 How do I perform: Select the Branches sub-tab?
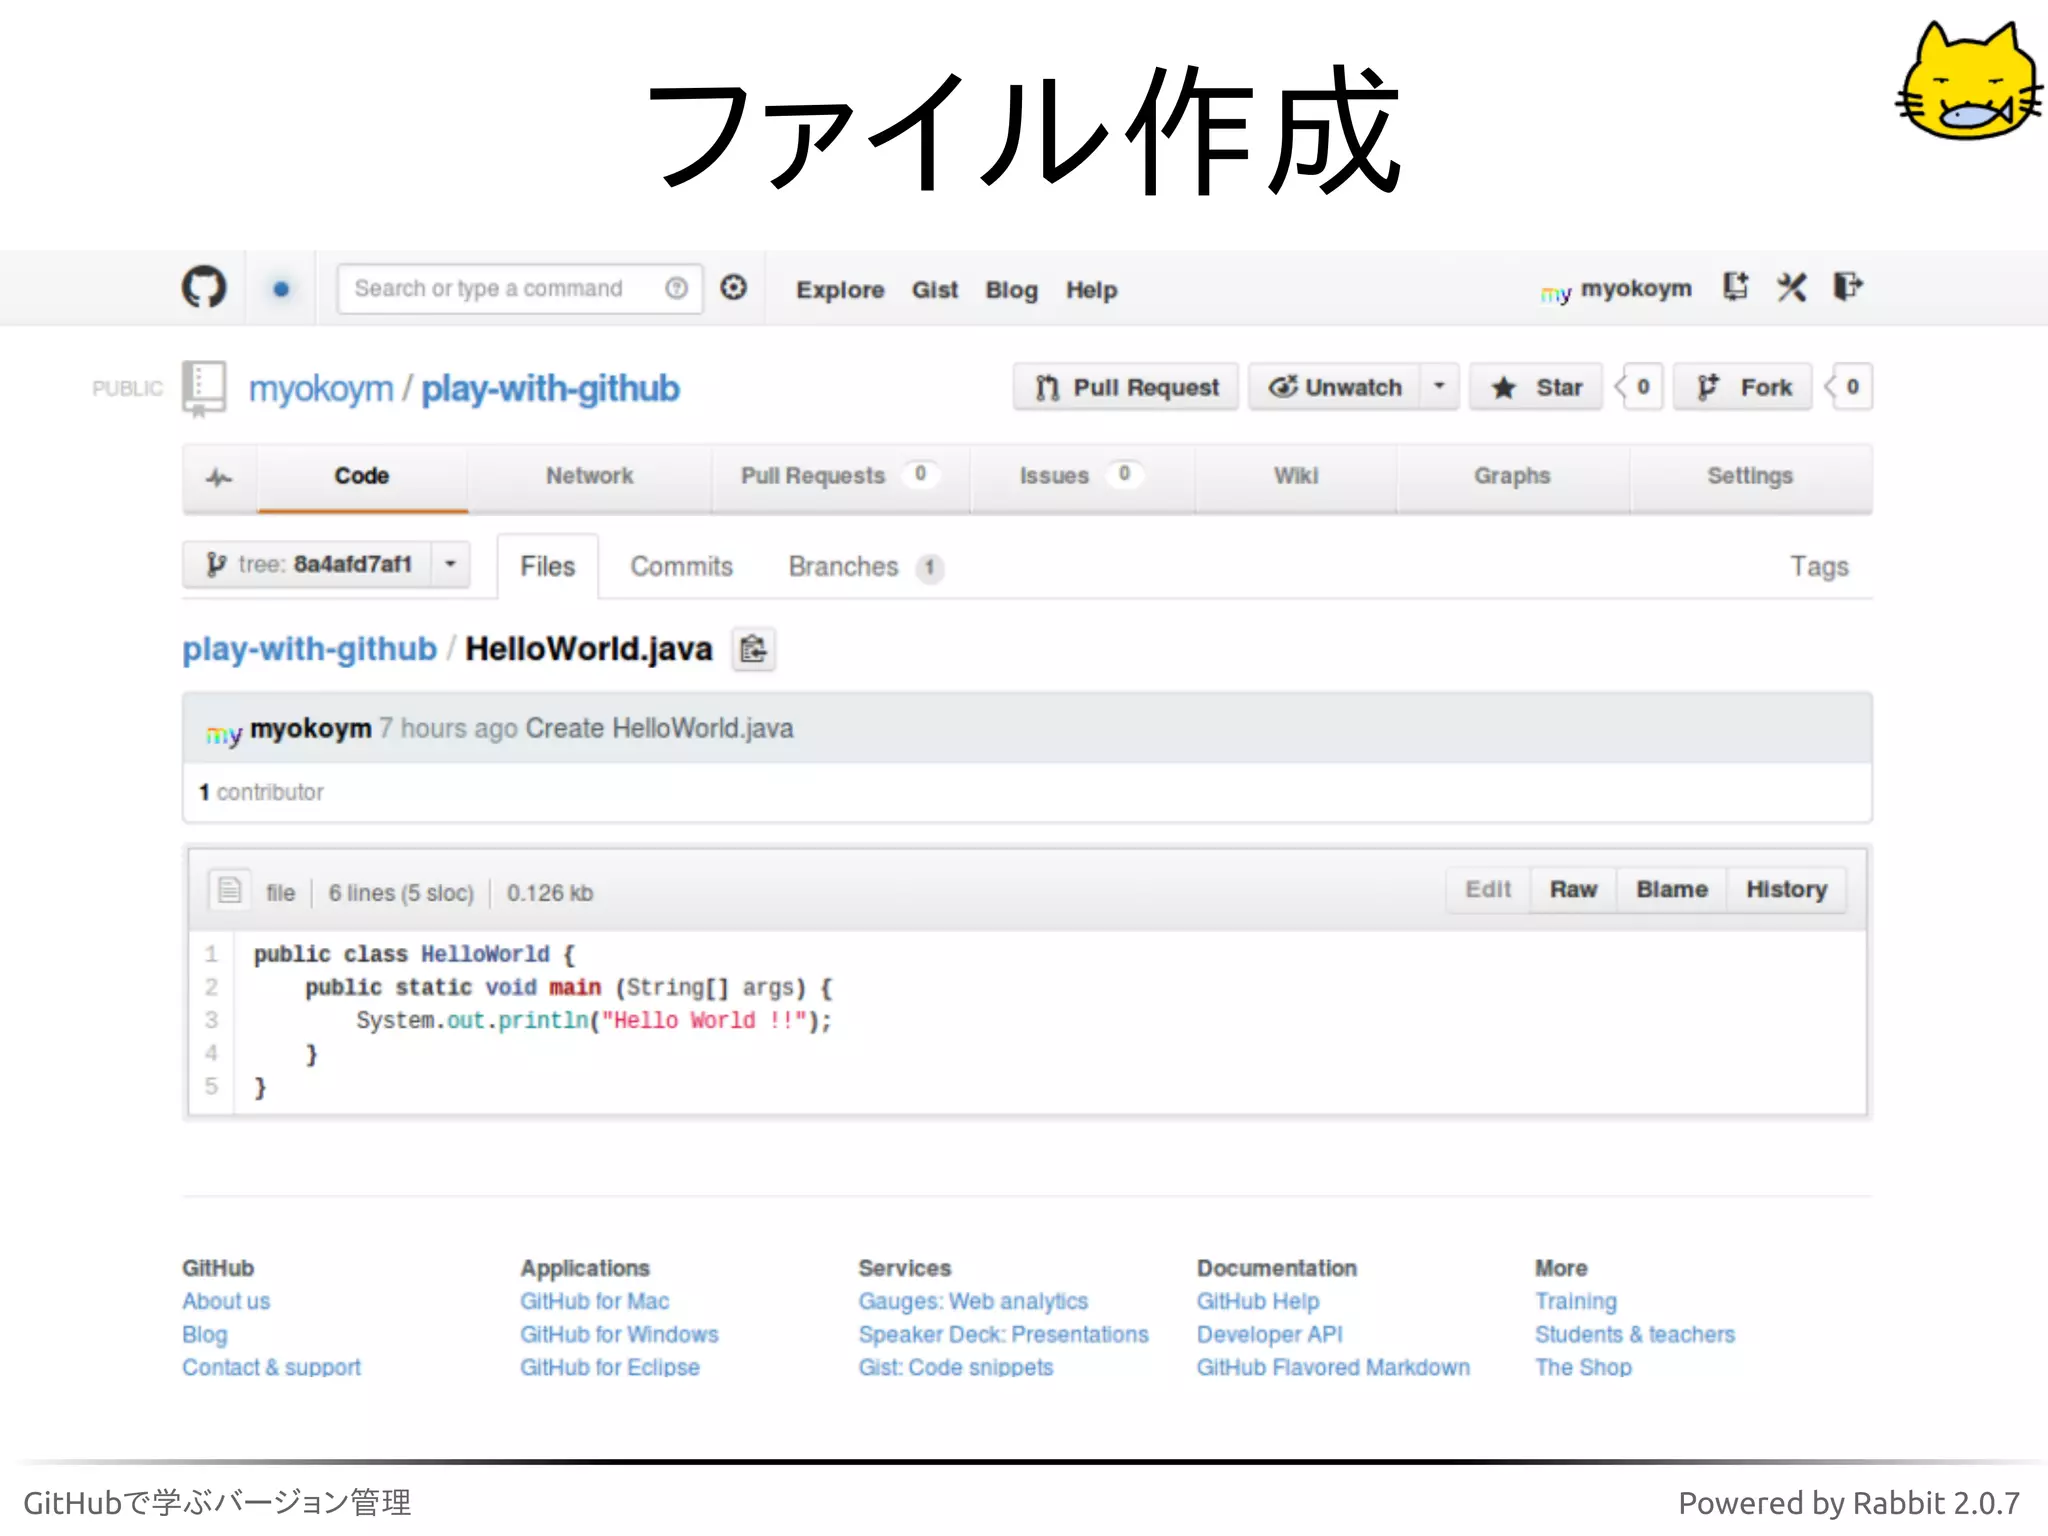(x=865, y=567)
